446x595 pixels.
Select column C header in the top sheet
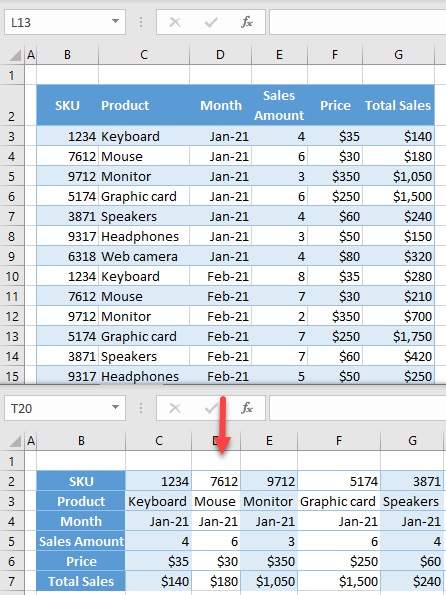tap(144, 55)
